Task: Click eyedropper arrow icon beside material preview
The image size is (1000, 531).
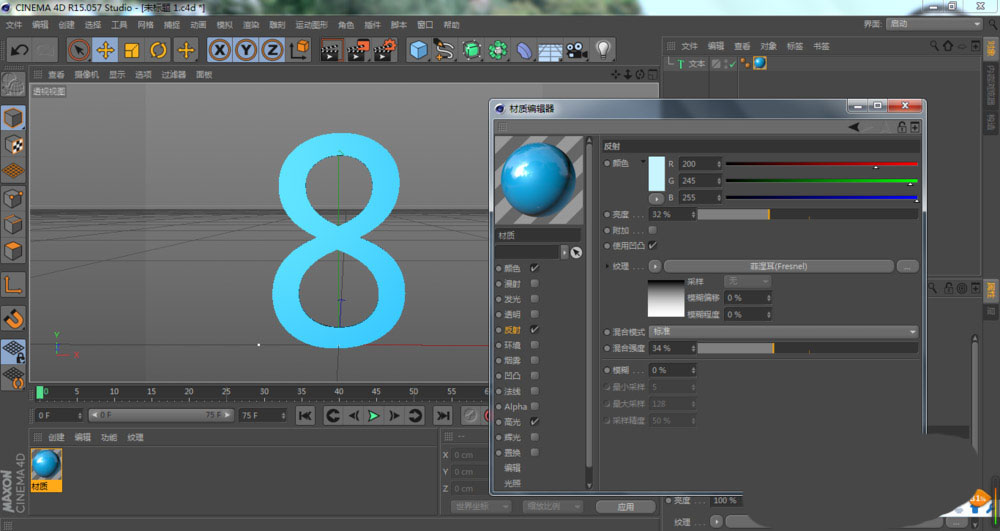Action: pos(576,252)
